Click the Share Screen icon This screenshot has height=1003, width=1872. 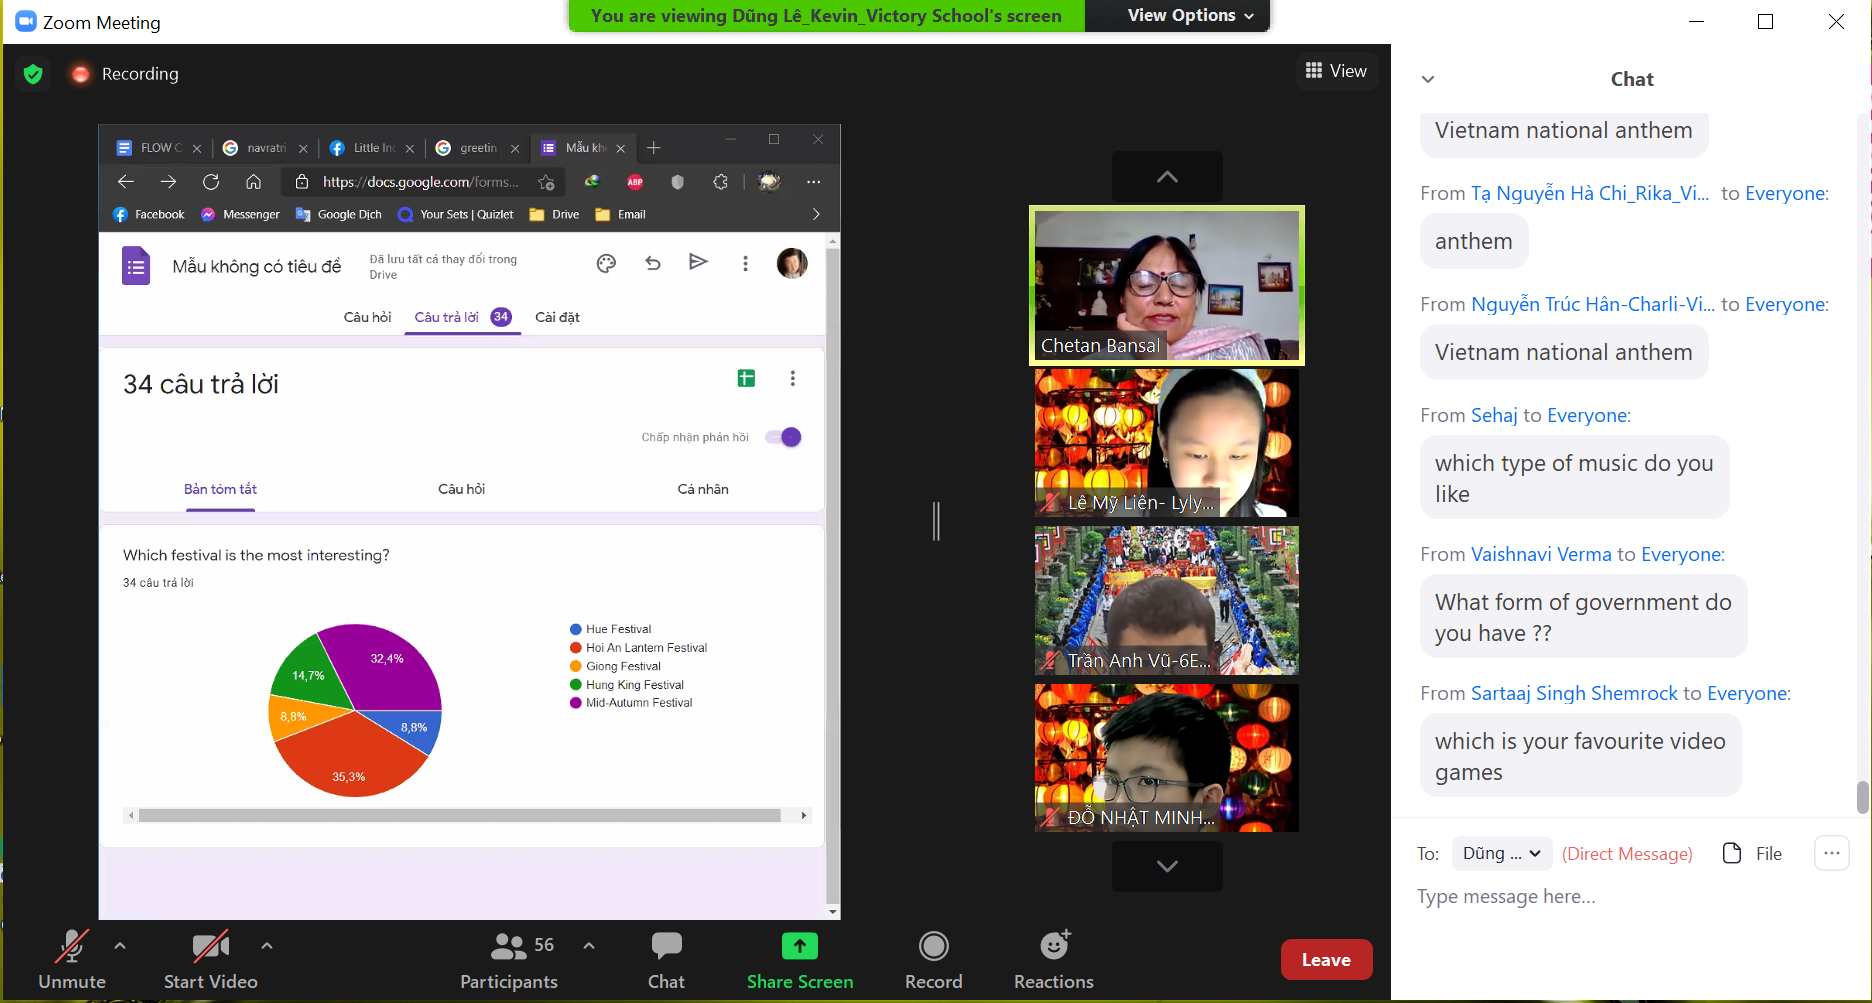pos(799,946)
